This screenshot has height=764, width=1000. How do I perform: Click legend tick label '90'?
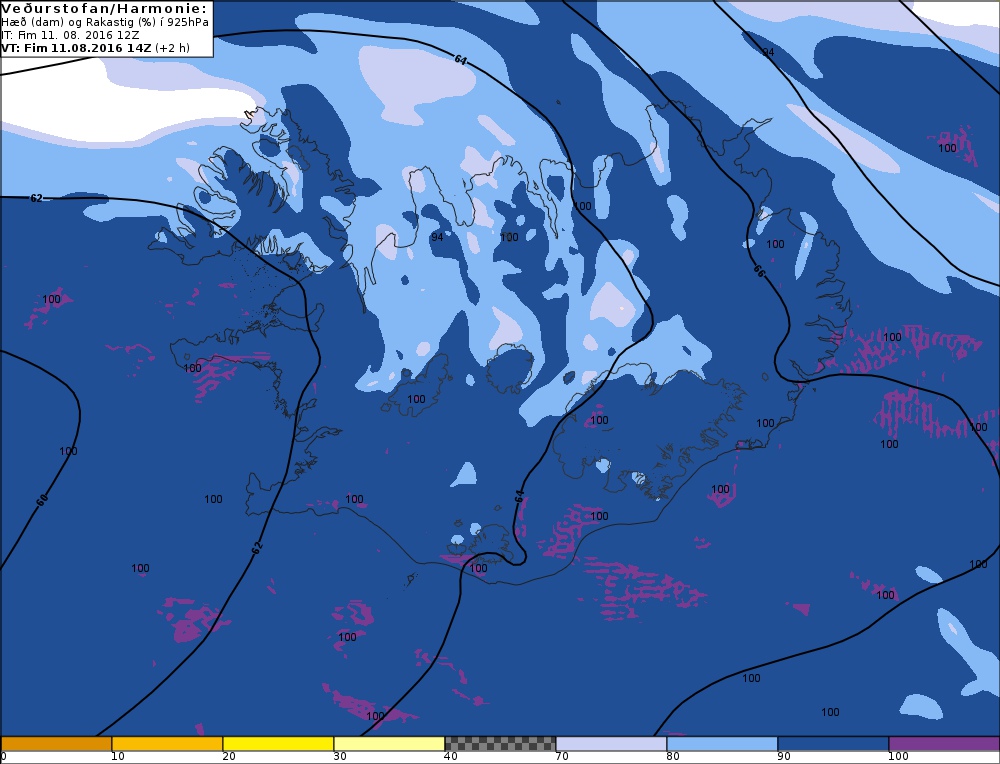click(784, 757)
